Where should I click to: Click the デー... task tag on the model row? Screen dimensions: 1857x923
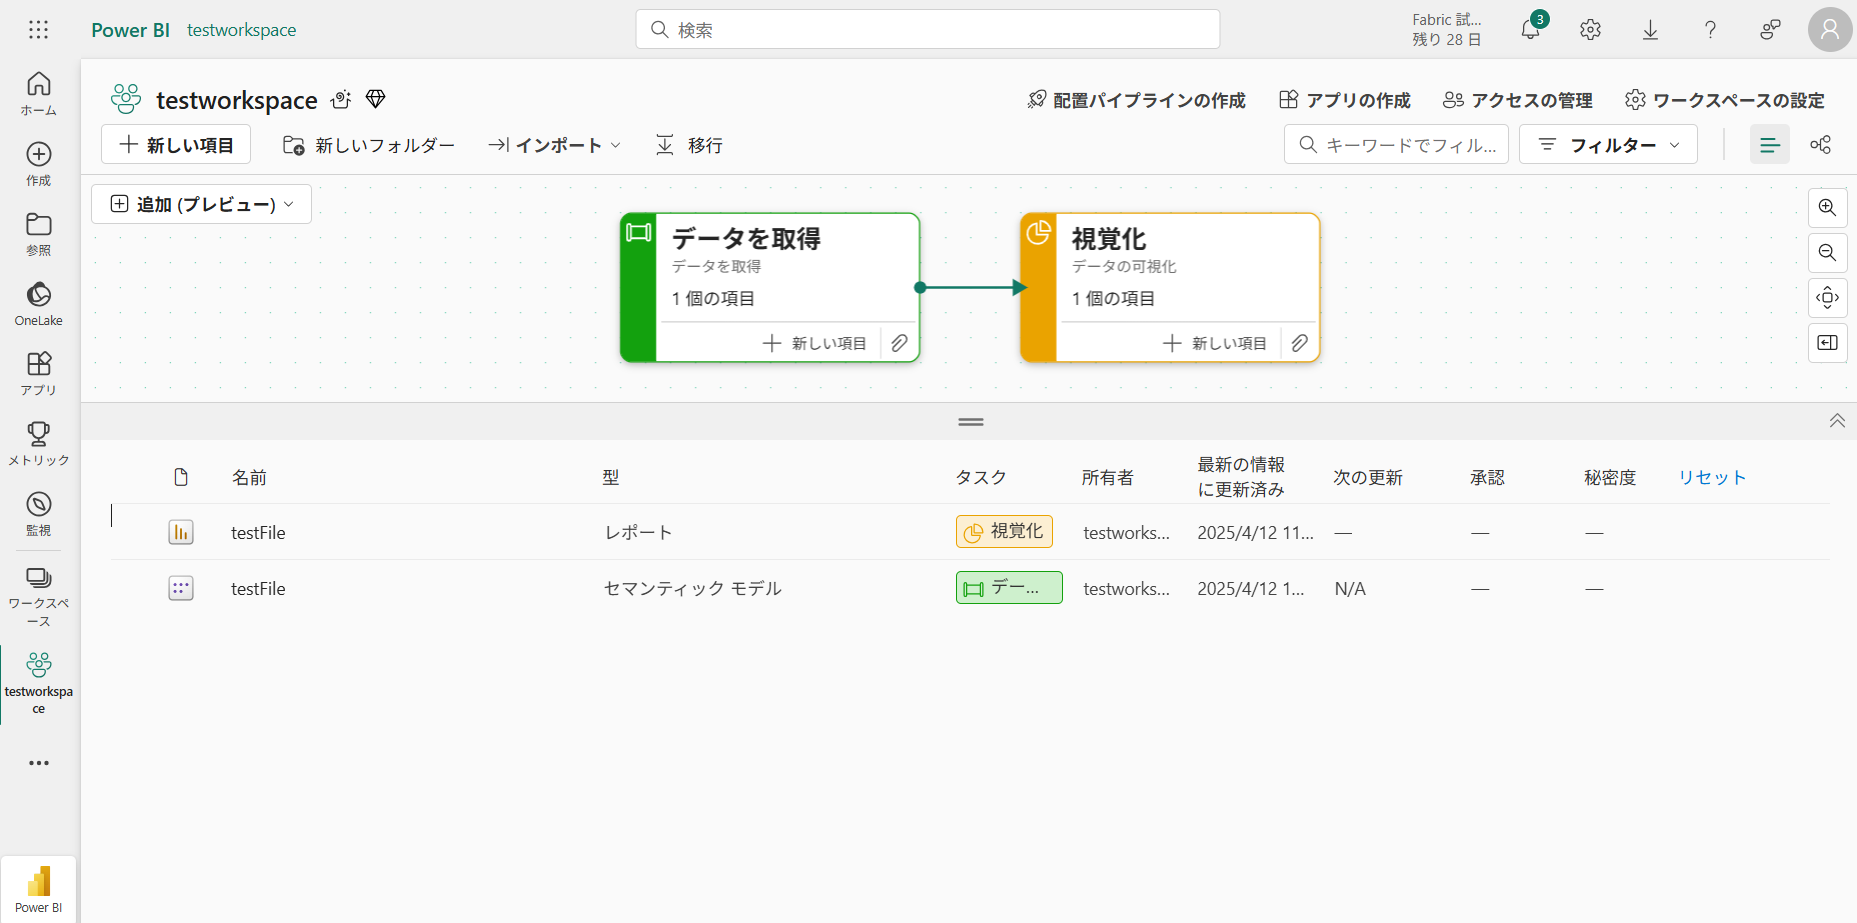coord(1009,588)
